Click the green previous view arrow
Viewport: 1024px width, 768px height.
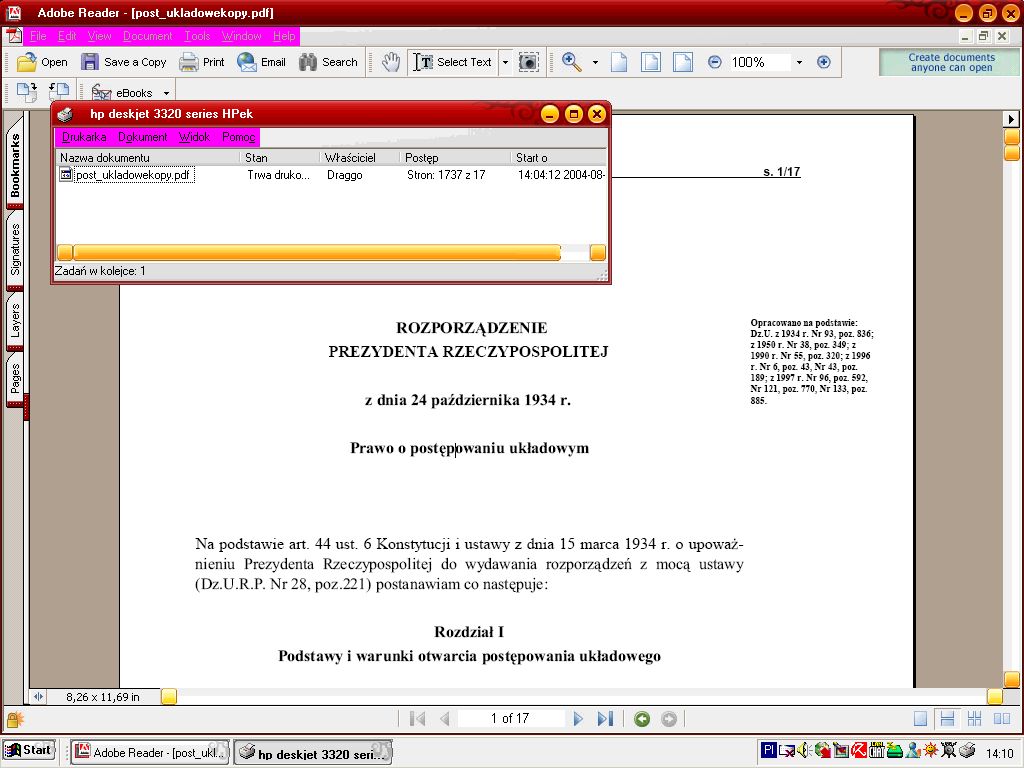(x=642, y=719)
